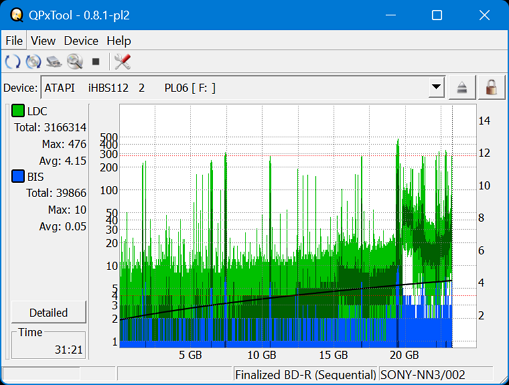Click the blue BIS color swatch
Image resolution: width=509 pixels, height=385 pixels.
coord(18,176)
